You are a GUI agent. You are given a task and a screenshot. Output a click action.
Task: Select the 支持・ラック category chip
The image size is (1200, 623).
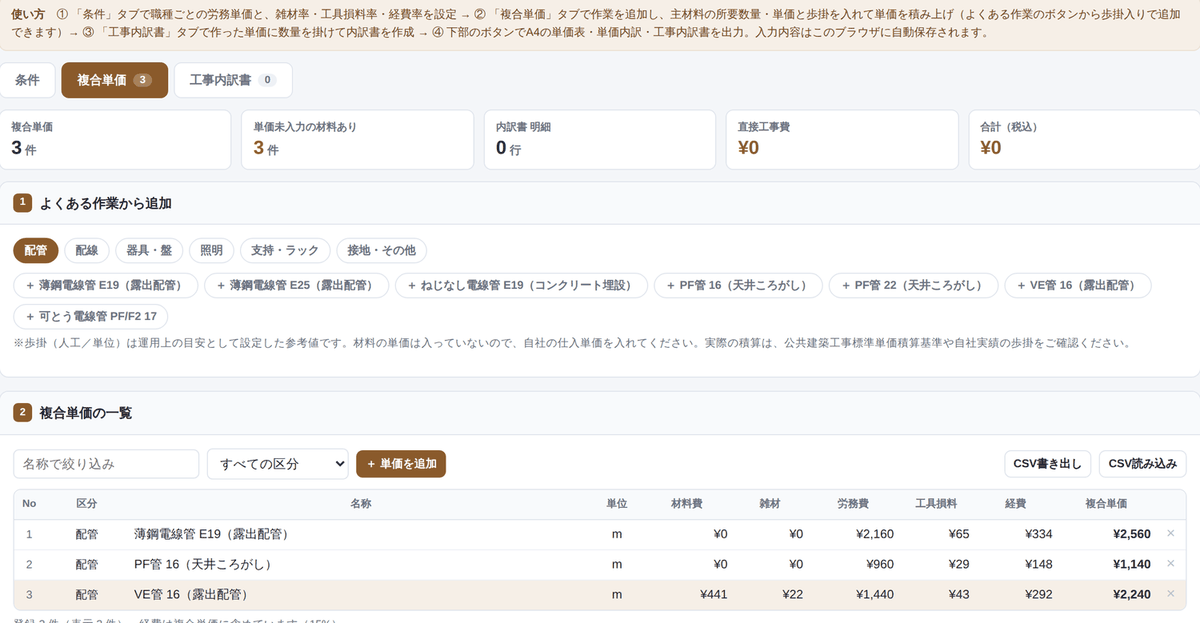285,250
